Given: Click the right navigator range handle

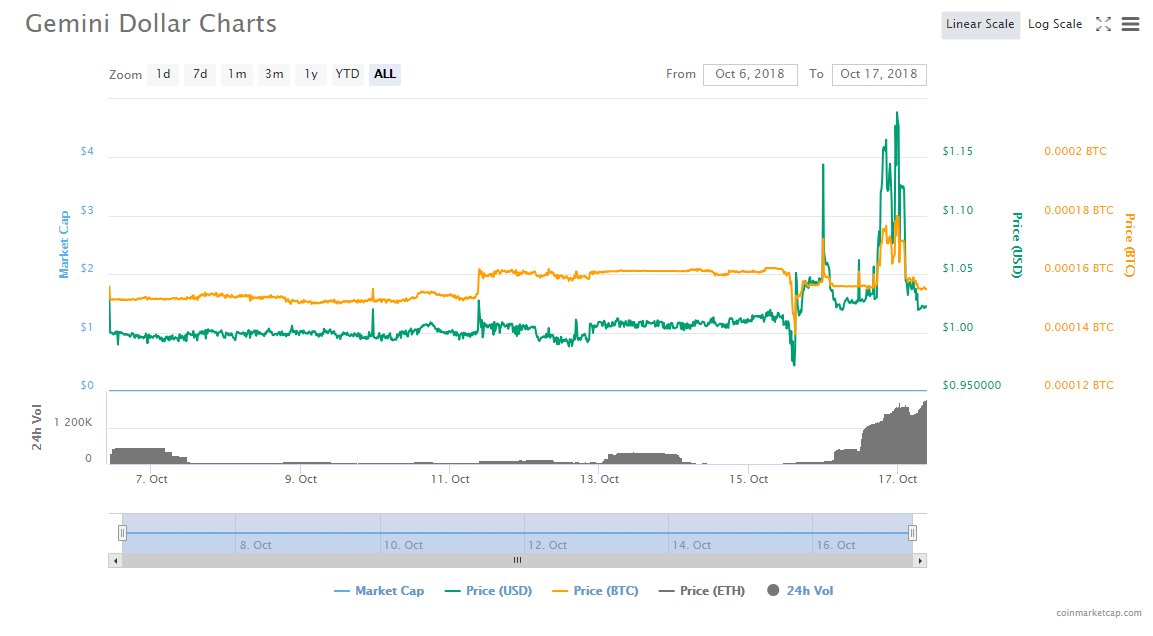Looking at the screenshot, I should (x=912, y=533).
